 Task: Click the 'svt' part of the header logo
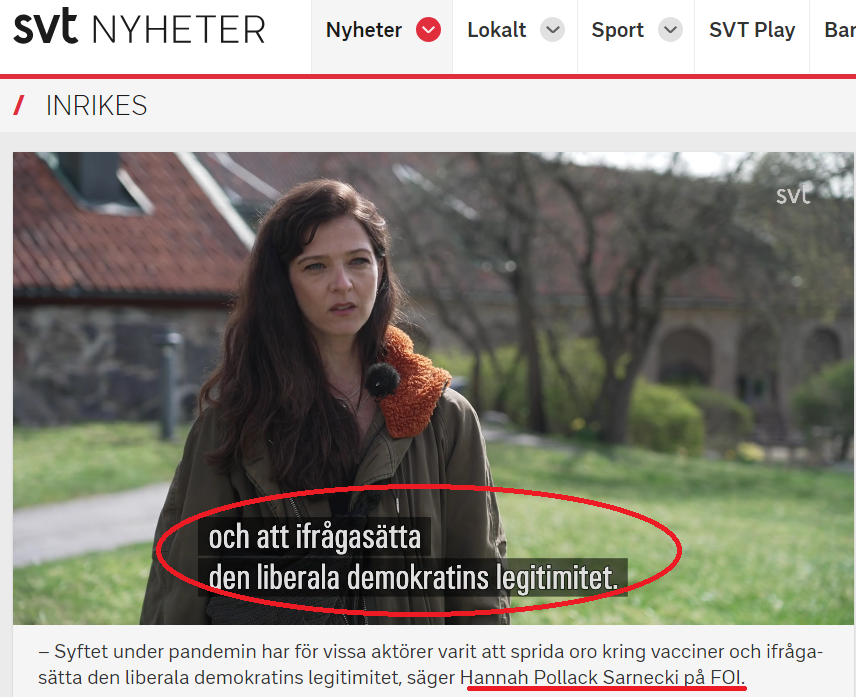(x=45, y=26)
